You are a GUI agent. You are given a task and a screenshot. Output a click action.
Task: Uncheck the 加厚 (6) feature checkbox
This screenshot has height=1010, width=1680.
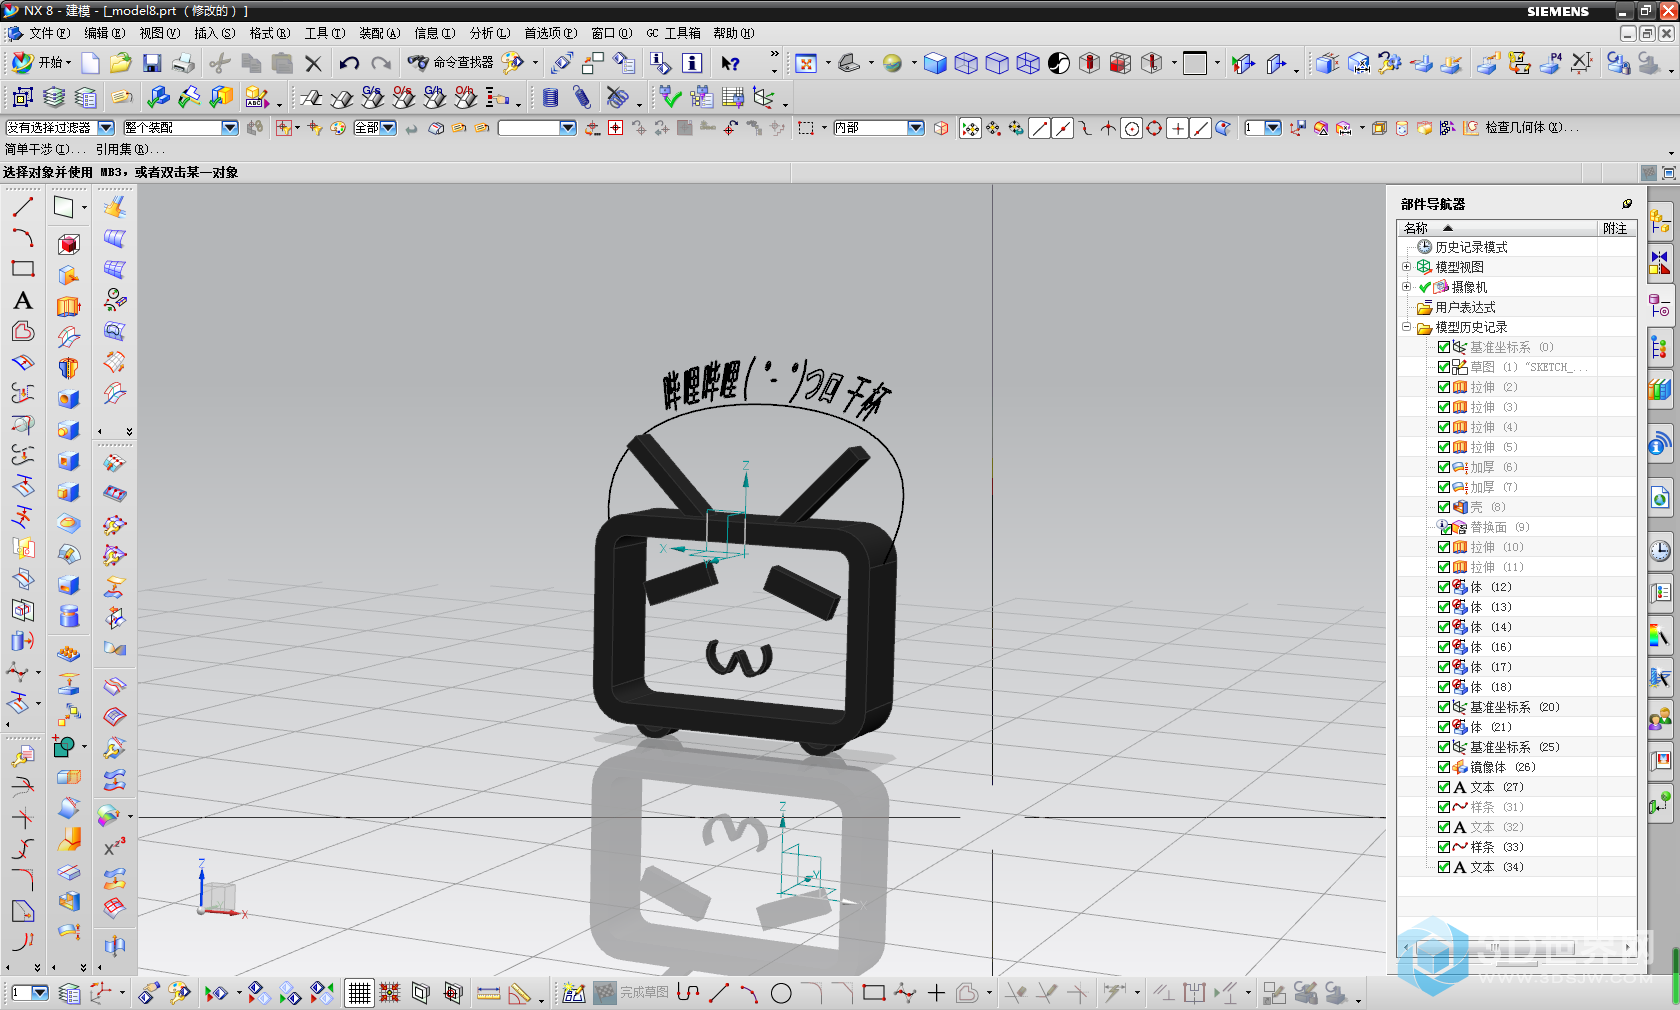[x=1444, y=467]
